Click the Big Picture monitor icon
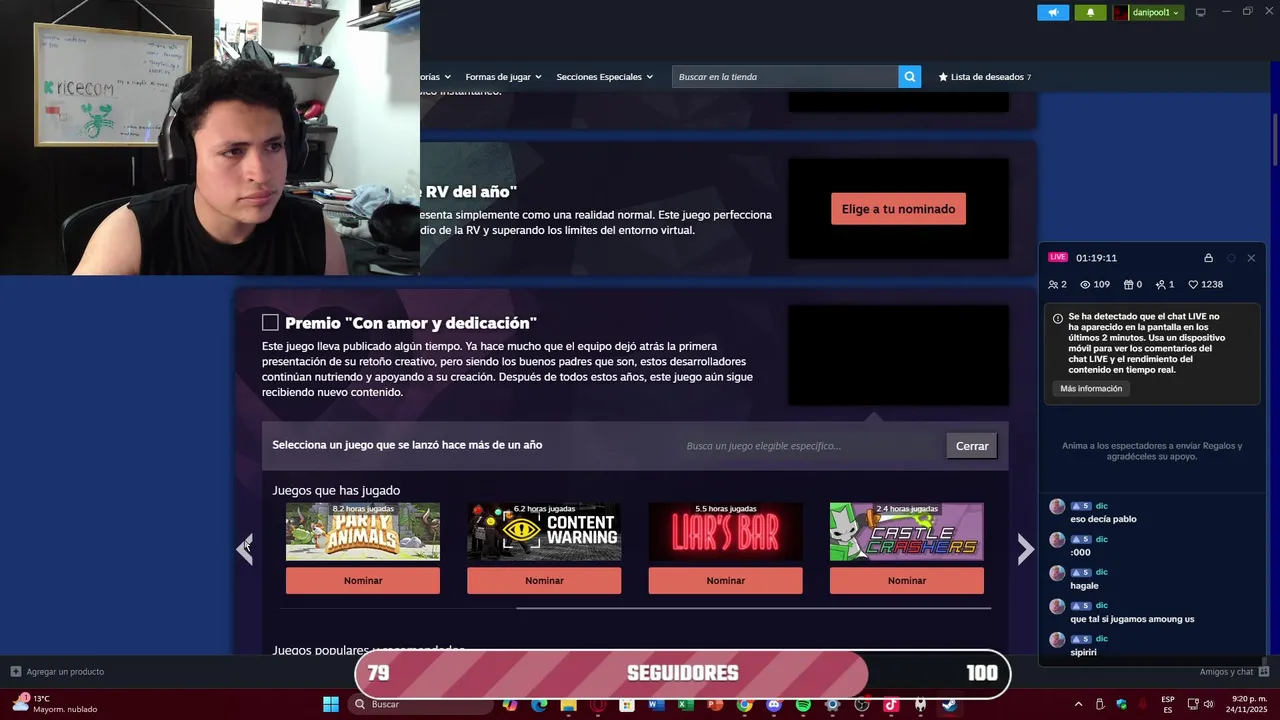1280x720 pixels. [1201, 12]
